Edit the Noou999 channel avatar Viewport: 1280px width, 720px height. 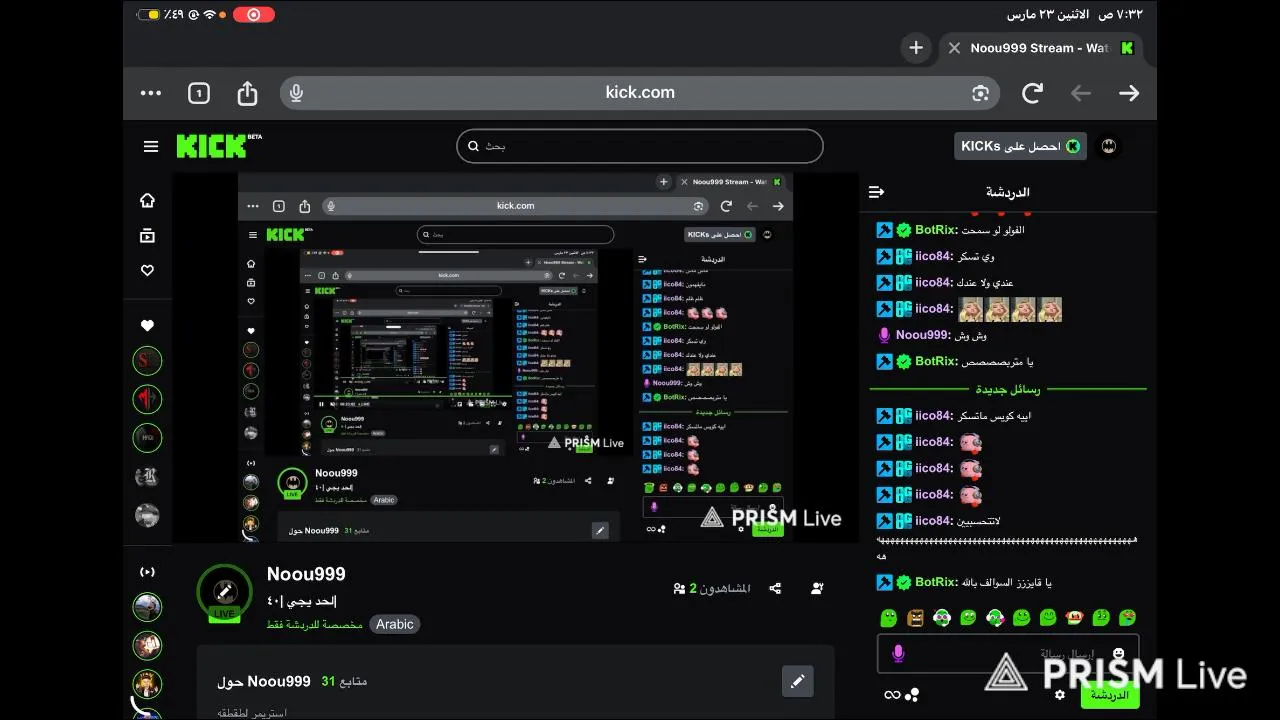225,592
